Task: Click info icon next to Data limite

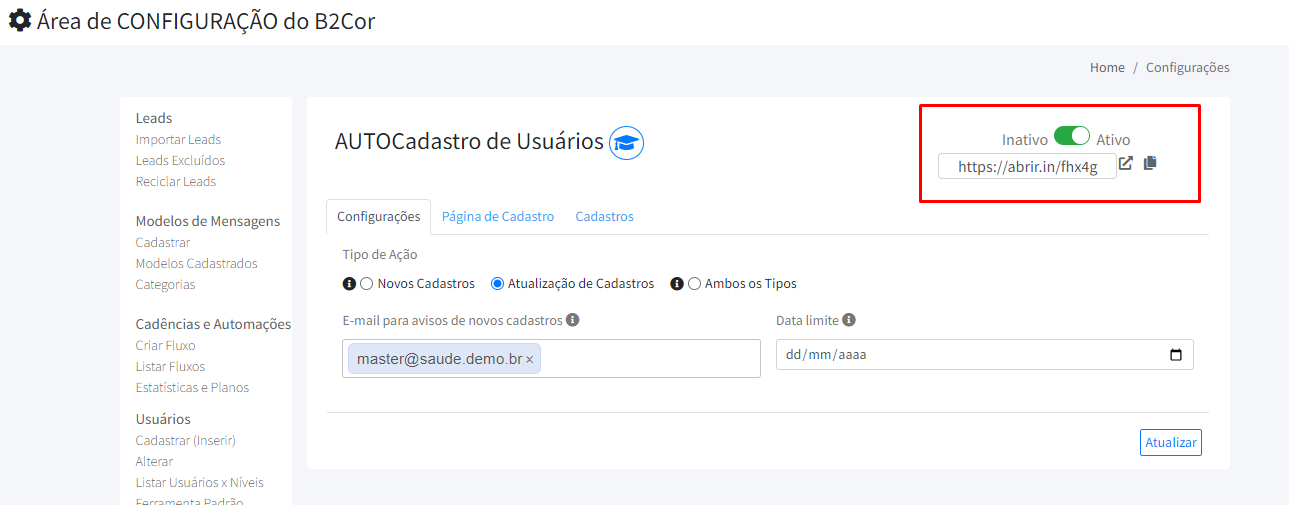Action: point(849,320)
